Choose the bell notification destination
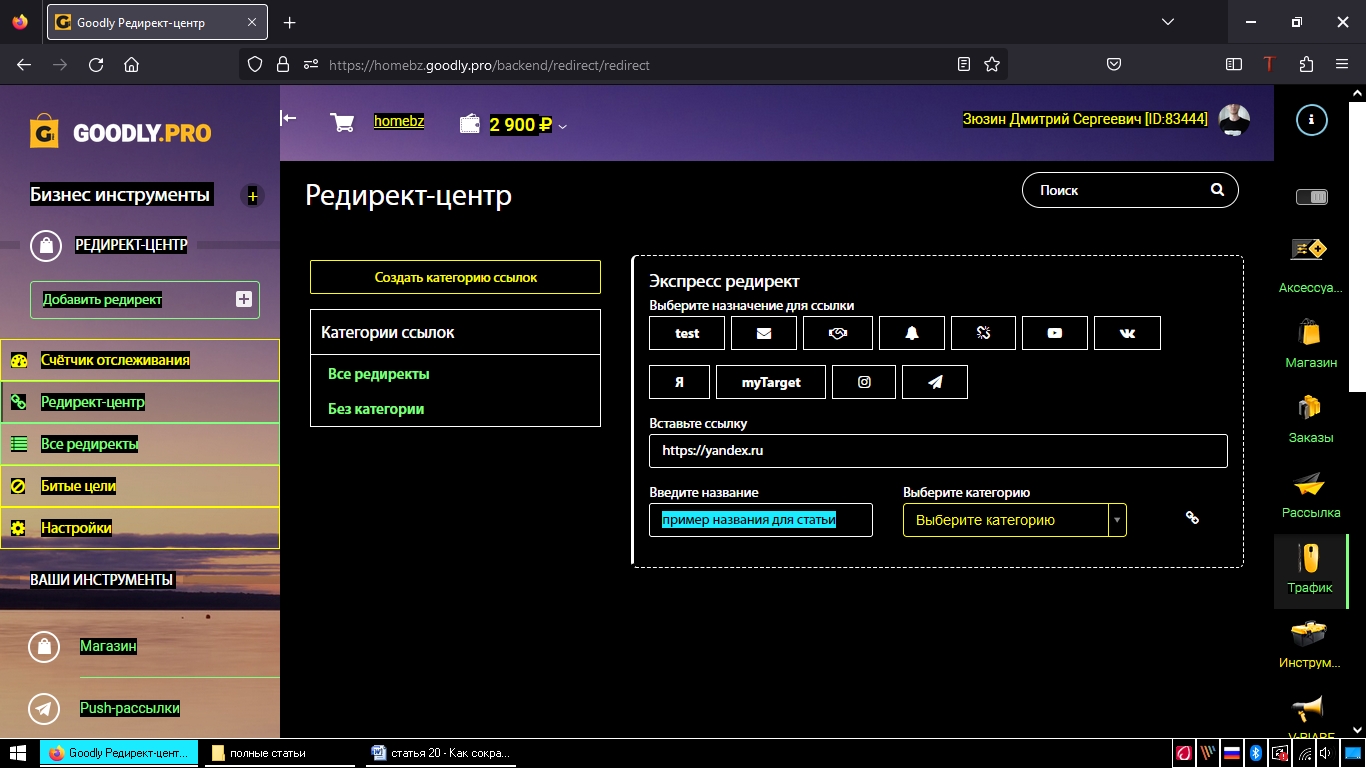 pos(911,333)
